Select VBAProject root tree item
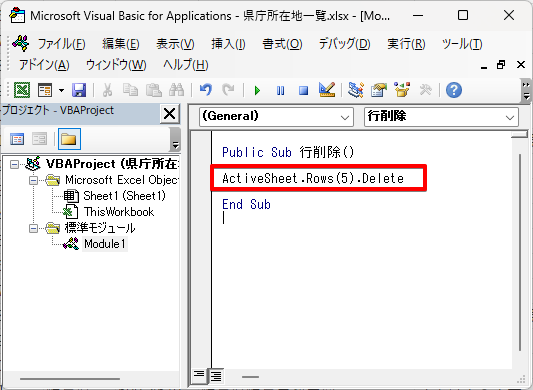The width and height of the screenshot is (533, 390). pos(112,164)
